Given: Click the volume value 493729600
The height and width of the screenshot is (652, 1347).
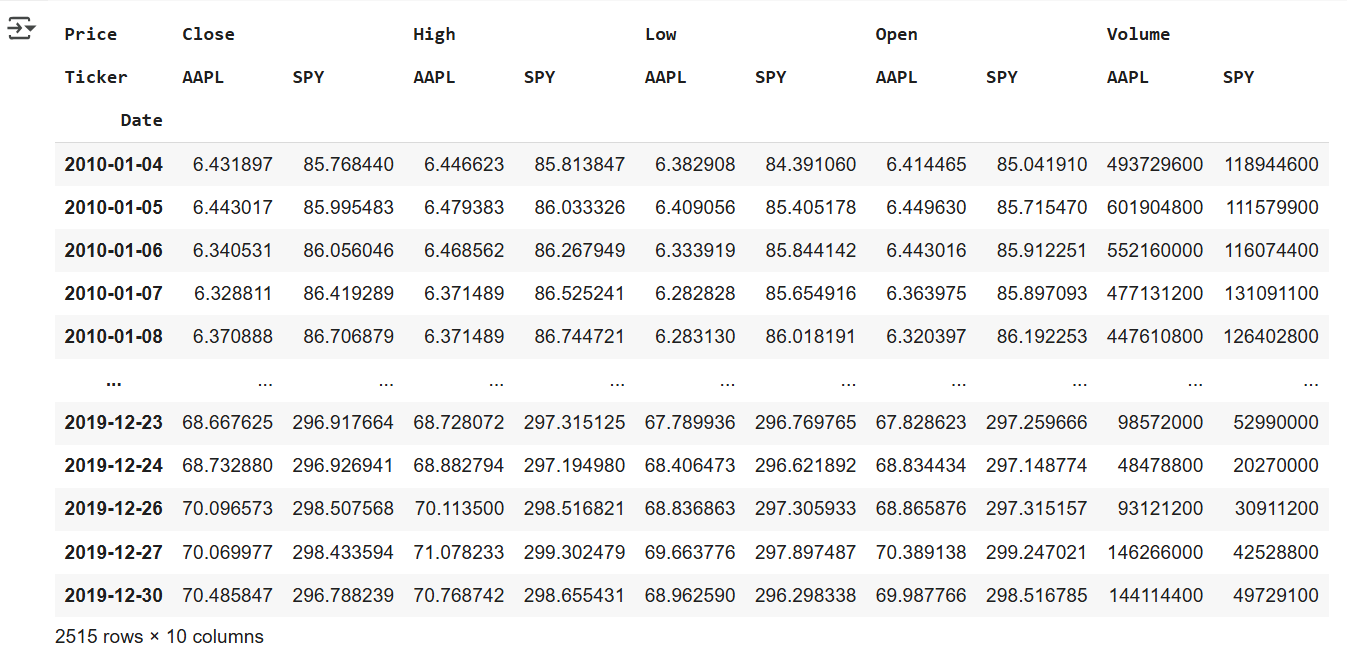Looking at the screenshot, I should click(x=1155, y=164).
